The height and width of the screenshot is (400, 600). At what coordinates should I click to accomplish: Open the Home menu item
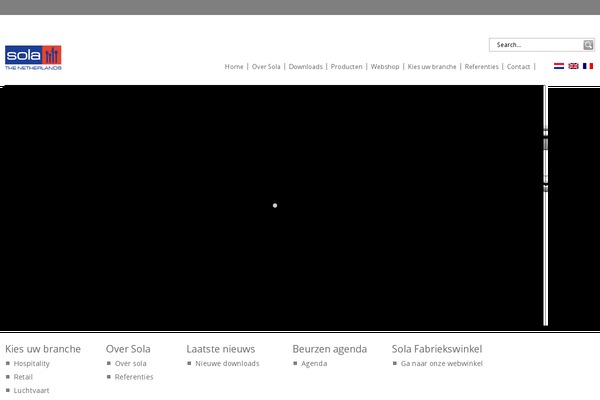click(234, 67)
